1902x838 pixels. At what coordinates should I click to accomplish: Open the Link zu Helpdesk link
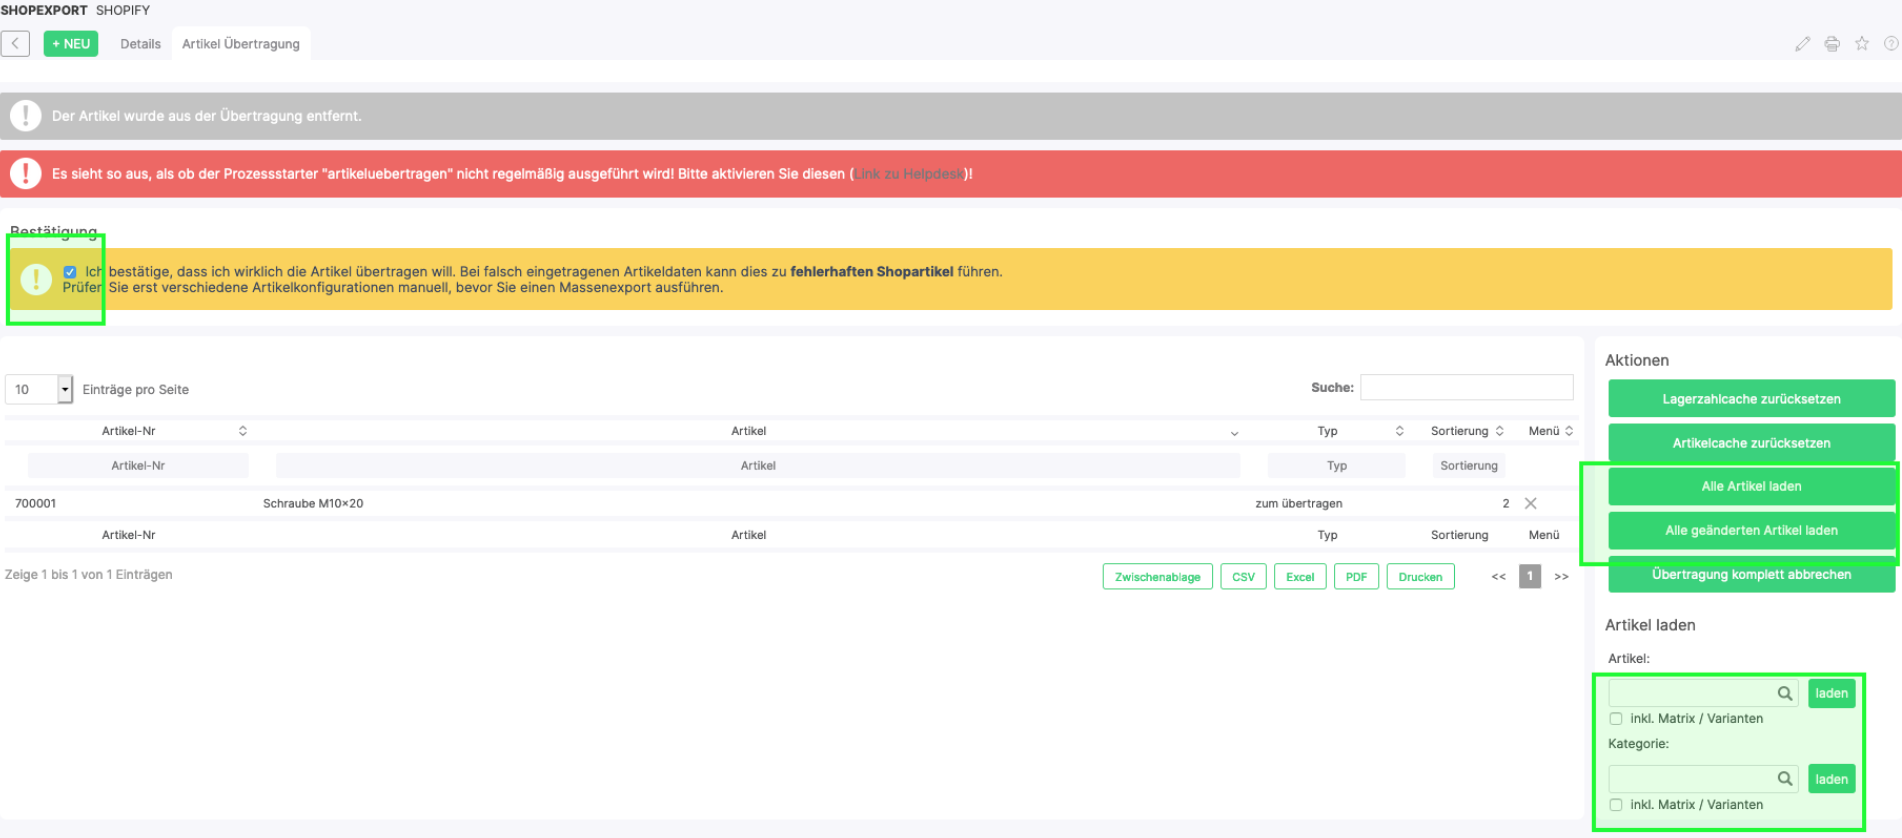909,174
